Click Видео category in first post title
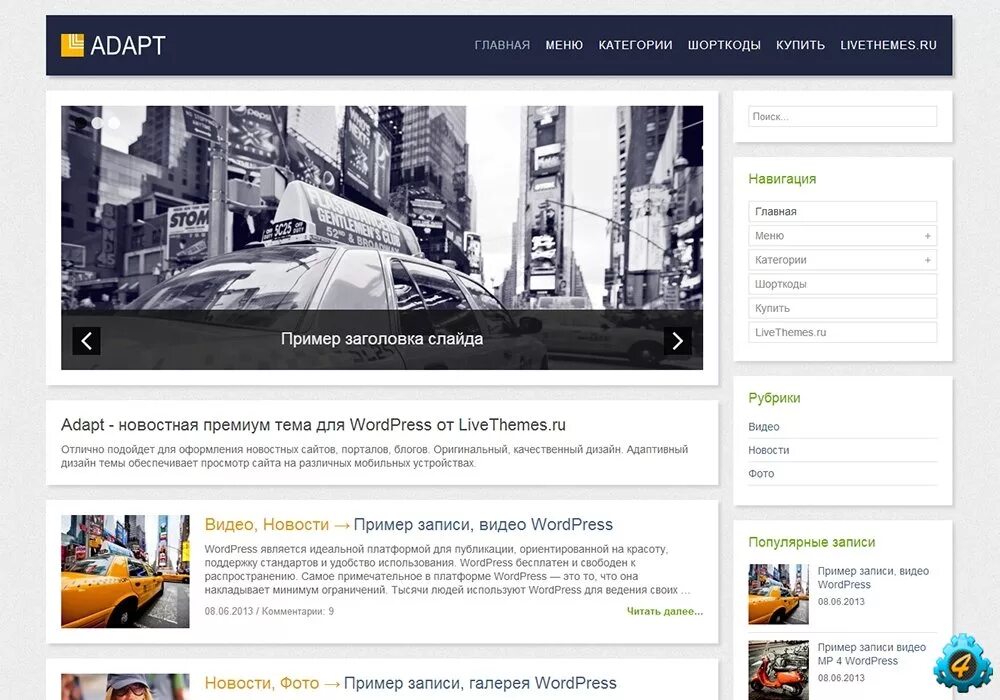The width and height of the screenshot is (1000, 700). (x=228, y=525)
